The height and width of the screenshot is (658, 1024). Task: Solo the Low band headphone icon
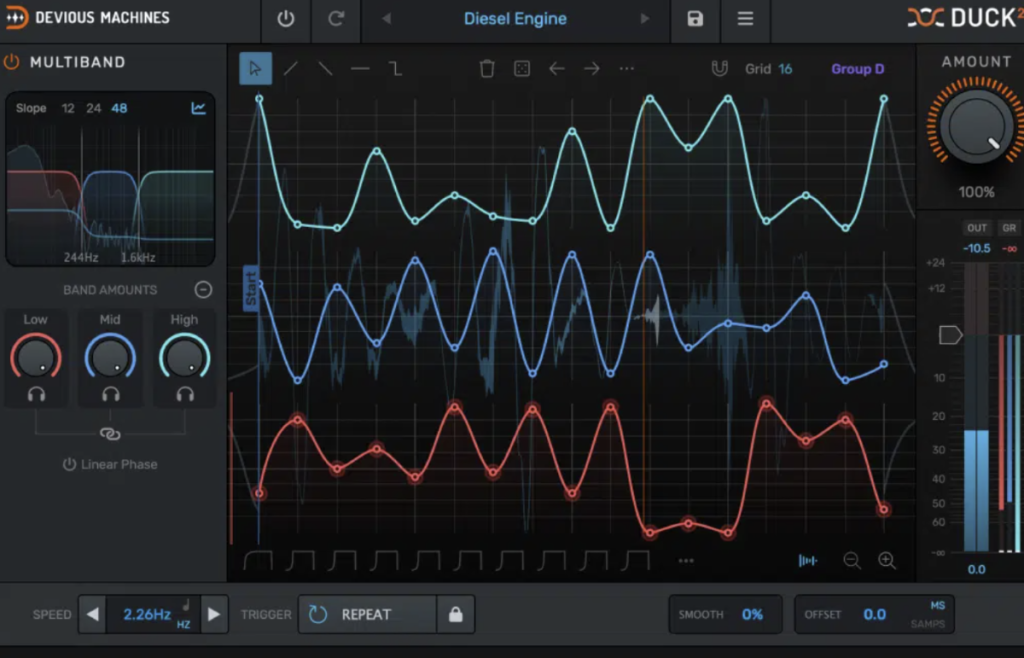coord(36,394)
